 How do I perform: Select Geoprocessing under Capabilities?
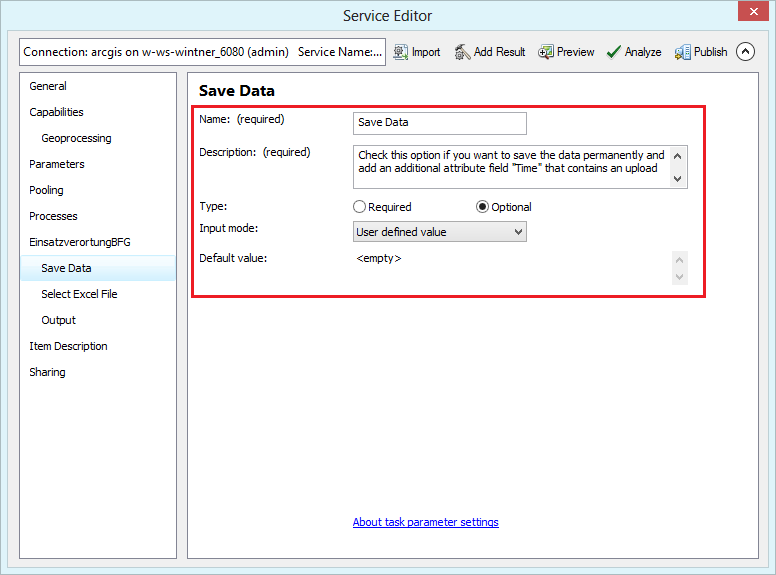tap(76, 138)
